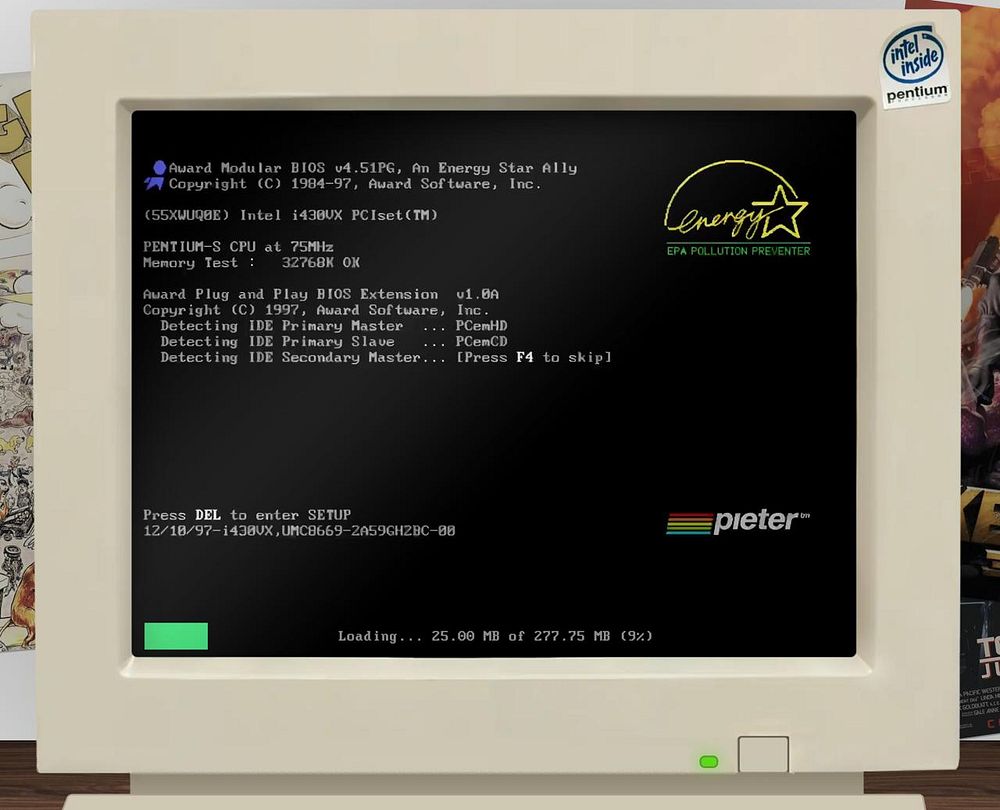The image size is (1000, 810).
Task: Click the Energy Star logo
Action: pyautogui.click(x=738, y=208)
